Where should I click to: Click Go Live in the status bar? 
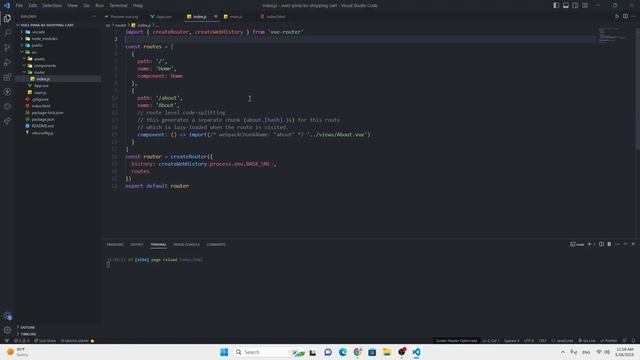[x=586, y=340]
